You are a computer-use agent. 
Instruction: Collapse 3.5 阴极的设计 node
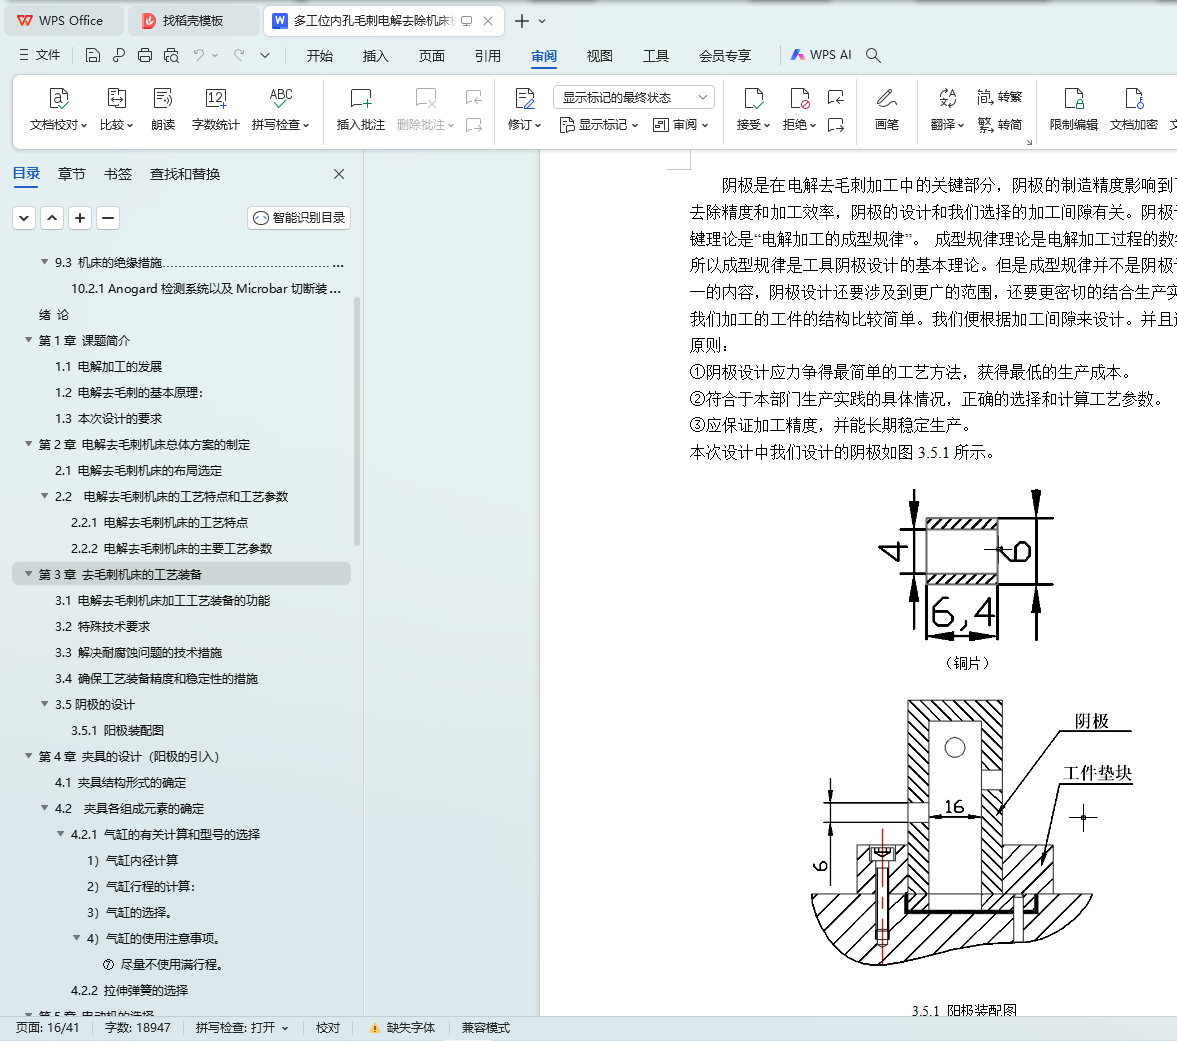[x=45, y=704]
